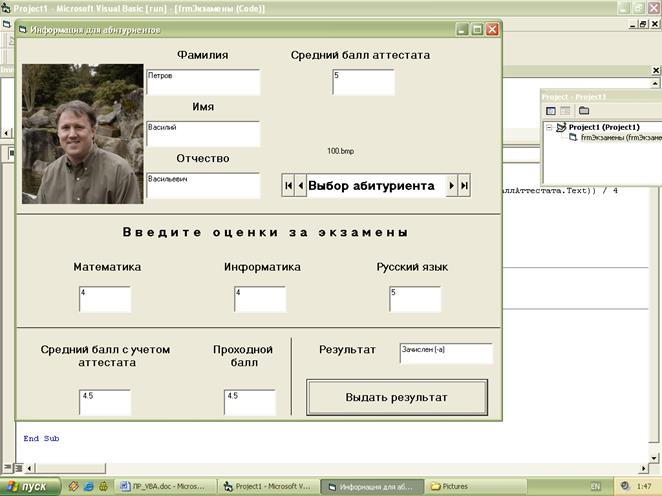This screenshot has height=496, width=662.
Task: Jump to last record in data control
Action: pyautogui.click(x=464, y=186)
